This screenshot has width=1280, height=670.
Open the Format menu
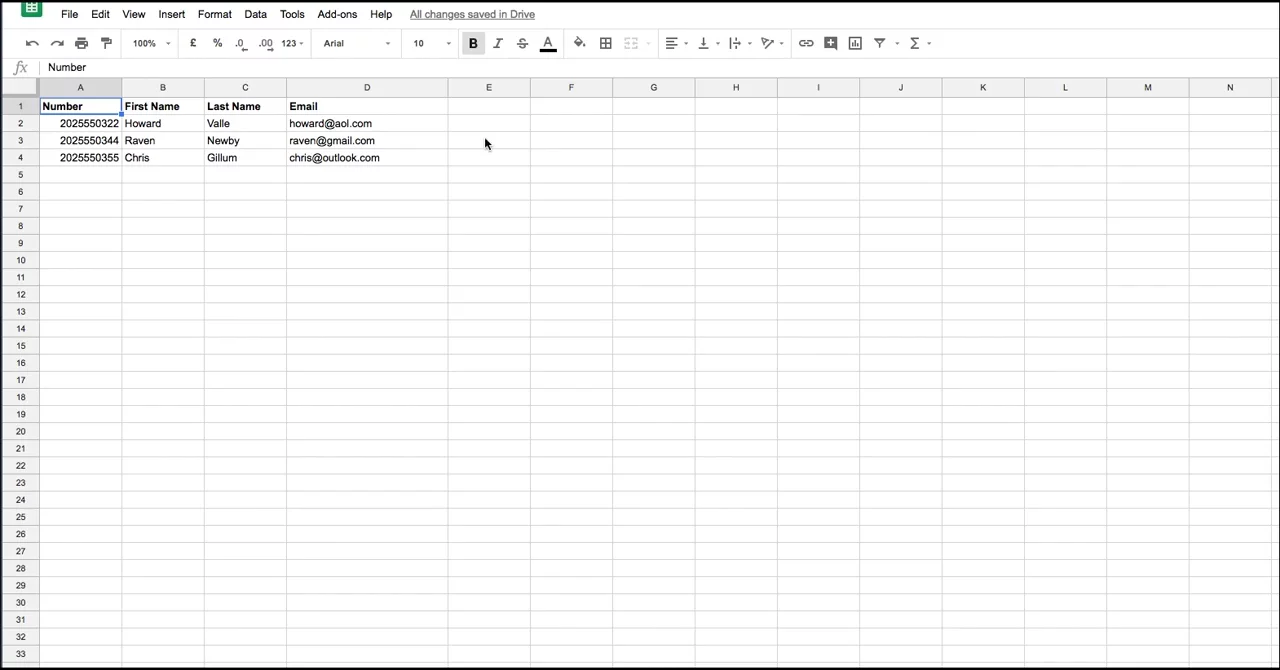tap(214, 14)
